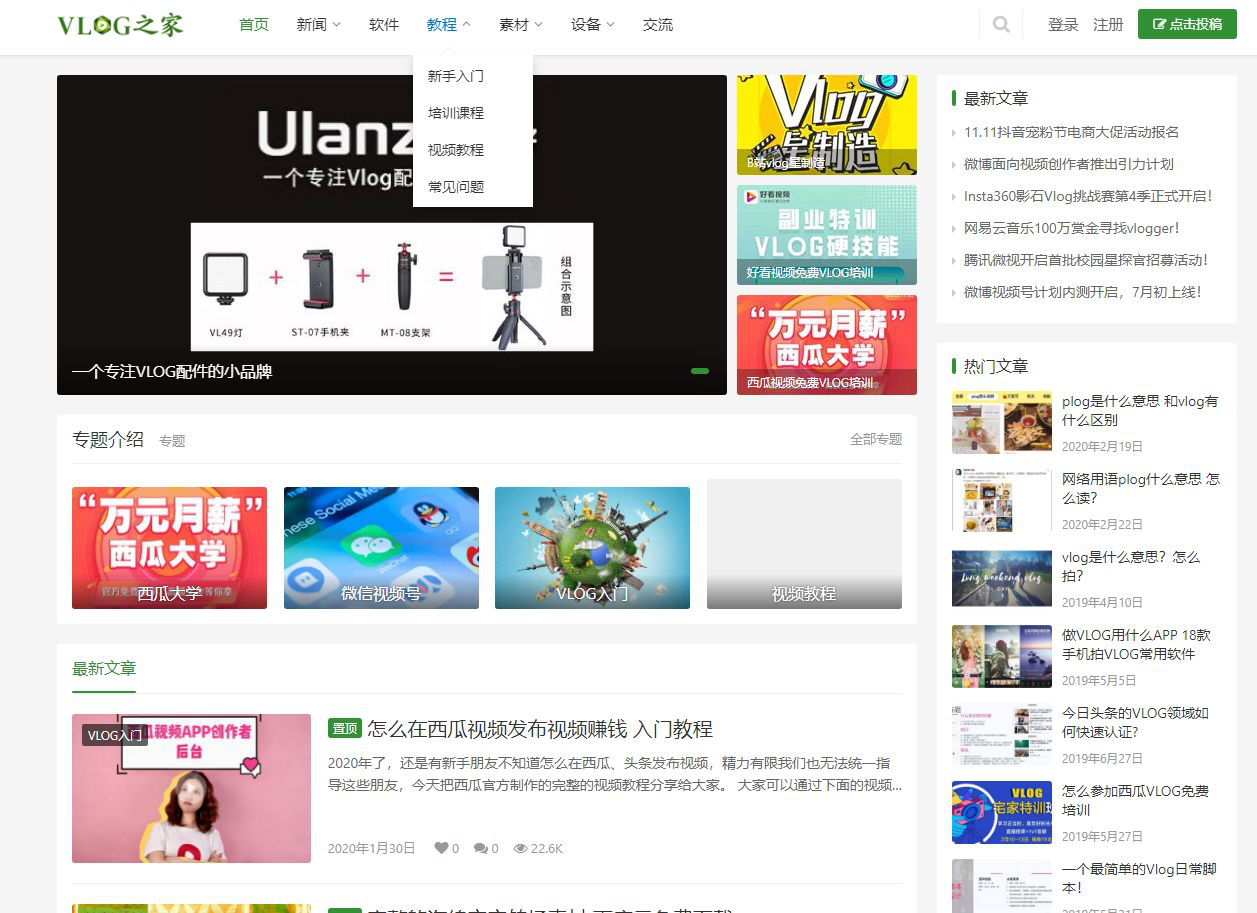Click the VLOG之家 site logo
This screenshot has width=1257, height=913.
[121, 25]
